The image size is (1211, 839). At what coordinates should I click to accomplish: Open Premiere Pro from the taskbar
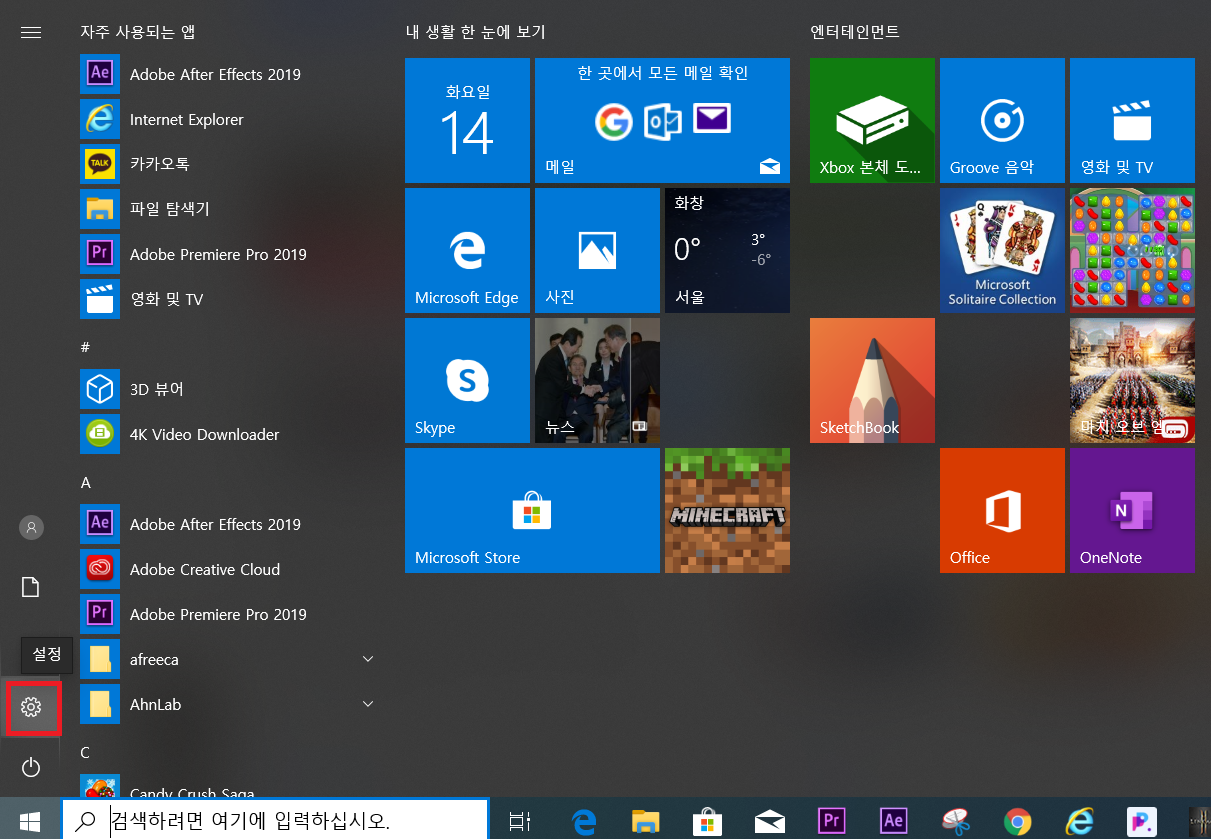click(832, 821)
